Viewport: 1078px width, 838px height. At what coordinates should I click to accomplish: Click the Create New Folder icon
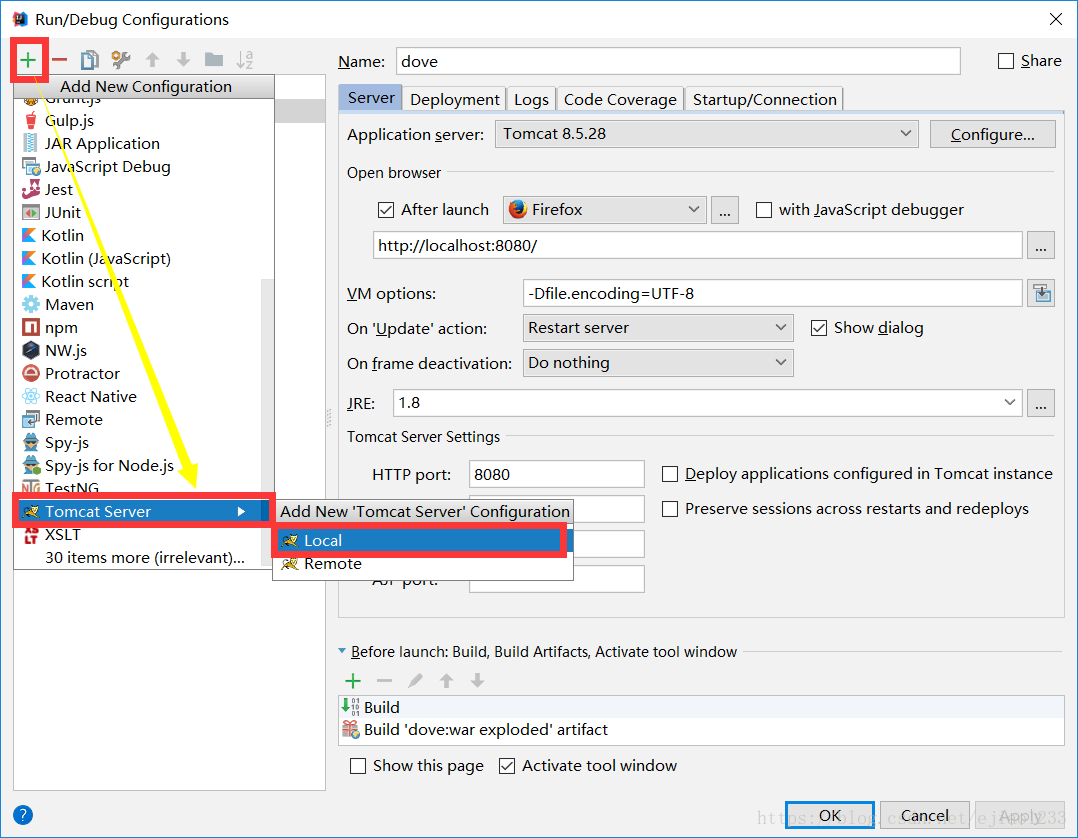tap(214, 60)
